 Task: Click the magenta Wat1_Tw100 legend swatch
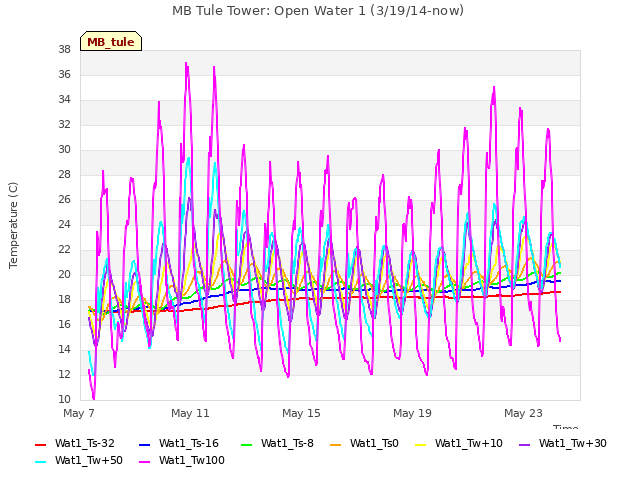pyautogui.click(x=145, y=462)
